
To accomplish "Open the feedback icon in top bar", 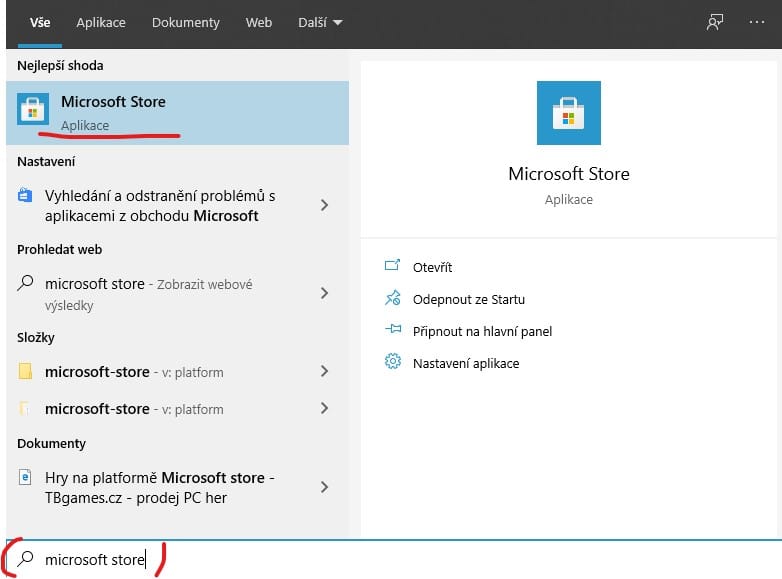I will coord(715,22).
